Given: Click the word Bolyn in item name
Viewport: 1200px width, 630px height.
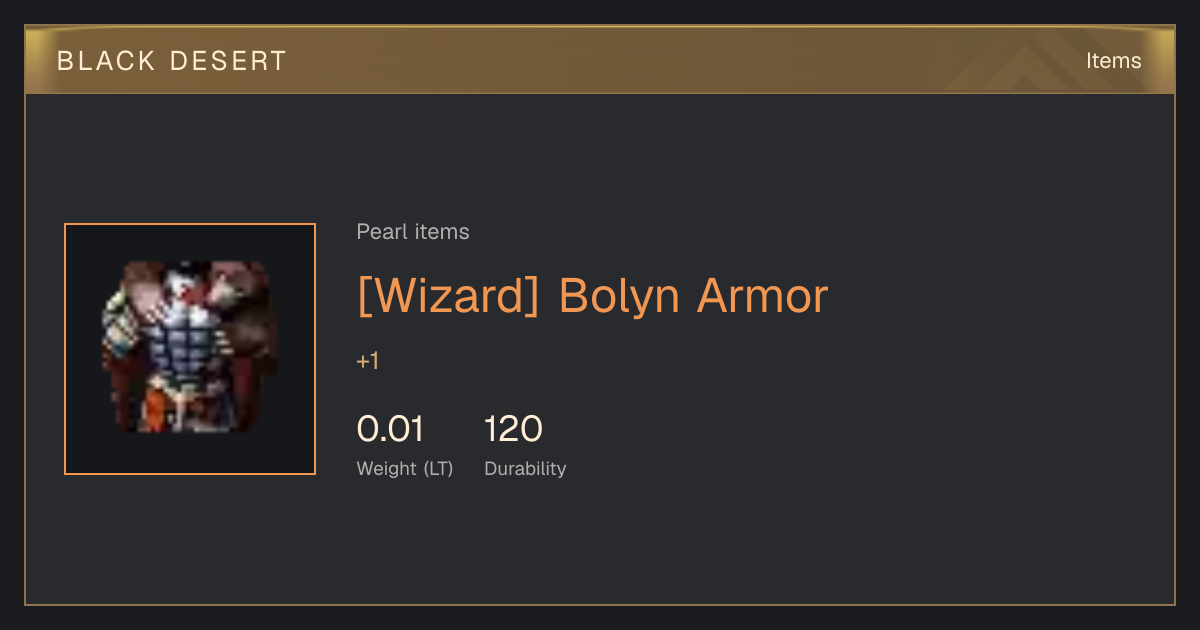Looking at the screenshot, I should [619, 297].
